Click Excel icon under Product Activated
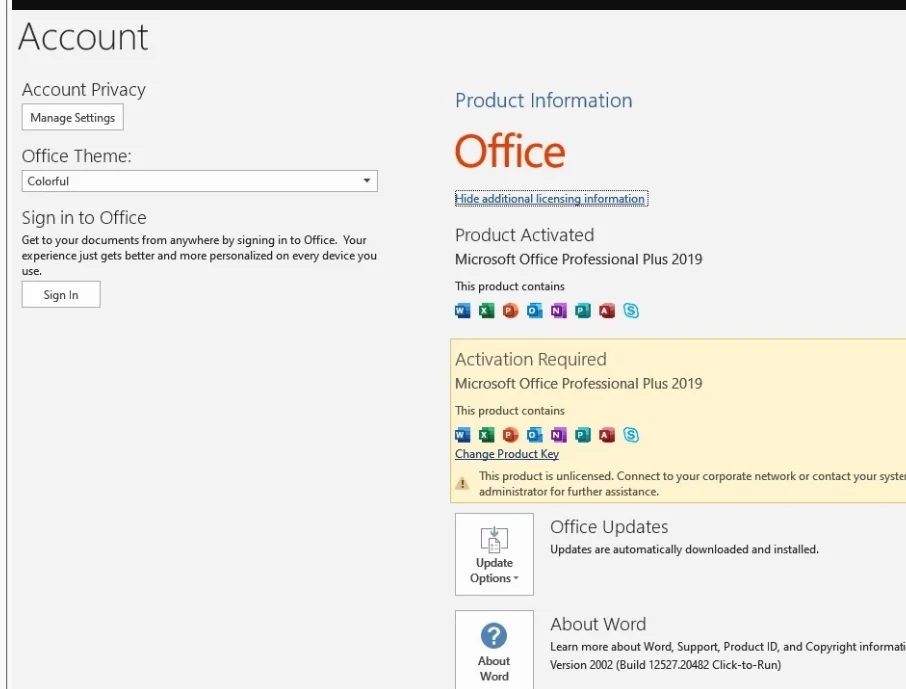Viewport: 906px width, 689px height. (x=487, y=311)
